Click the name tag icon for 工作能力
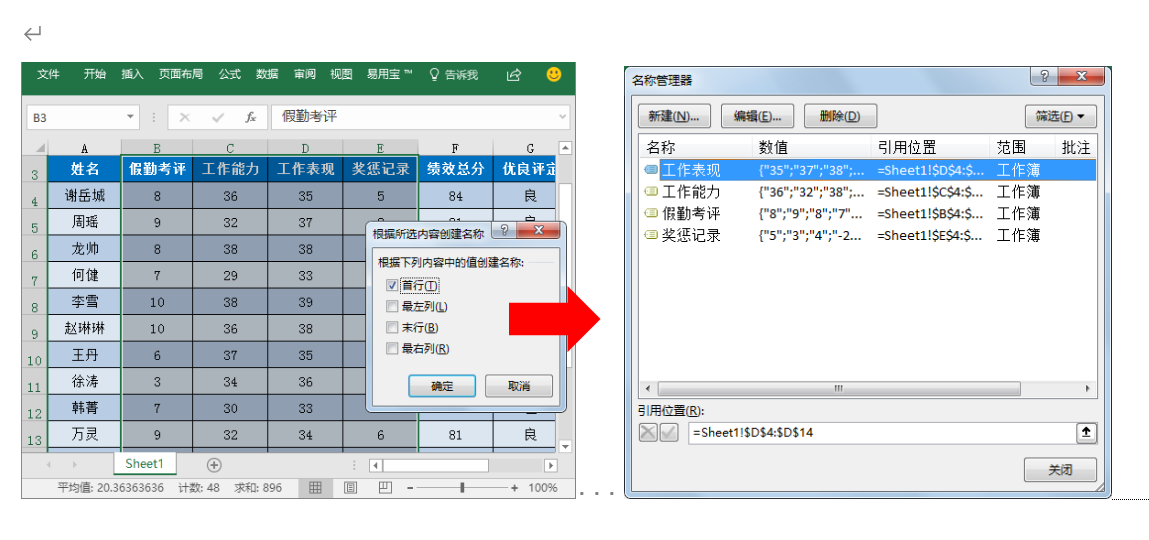 pos(651,192)
